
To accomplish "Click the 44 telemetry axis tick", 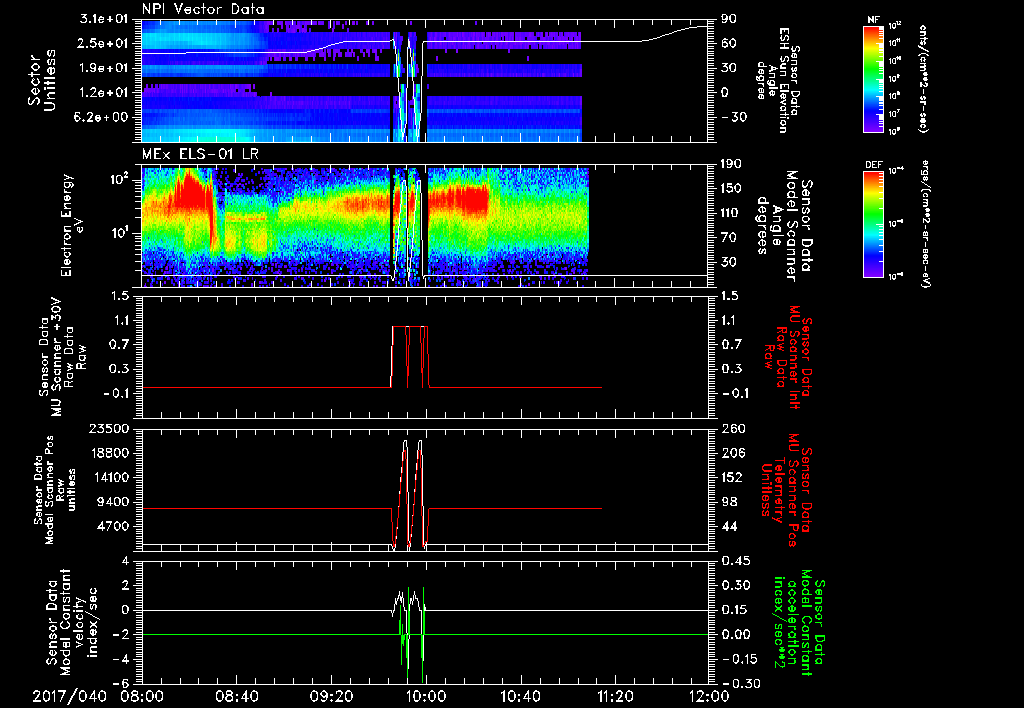I will [x=729, y=526].
